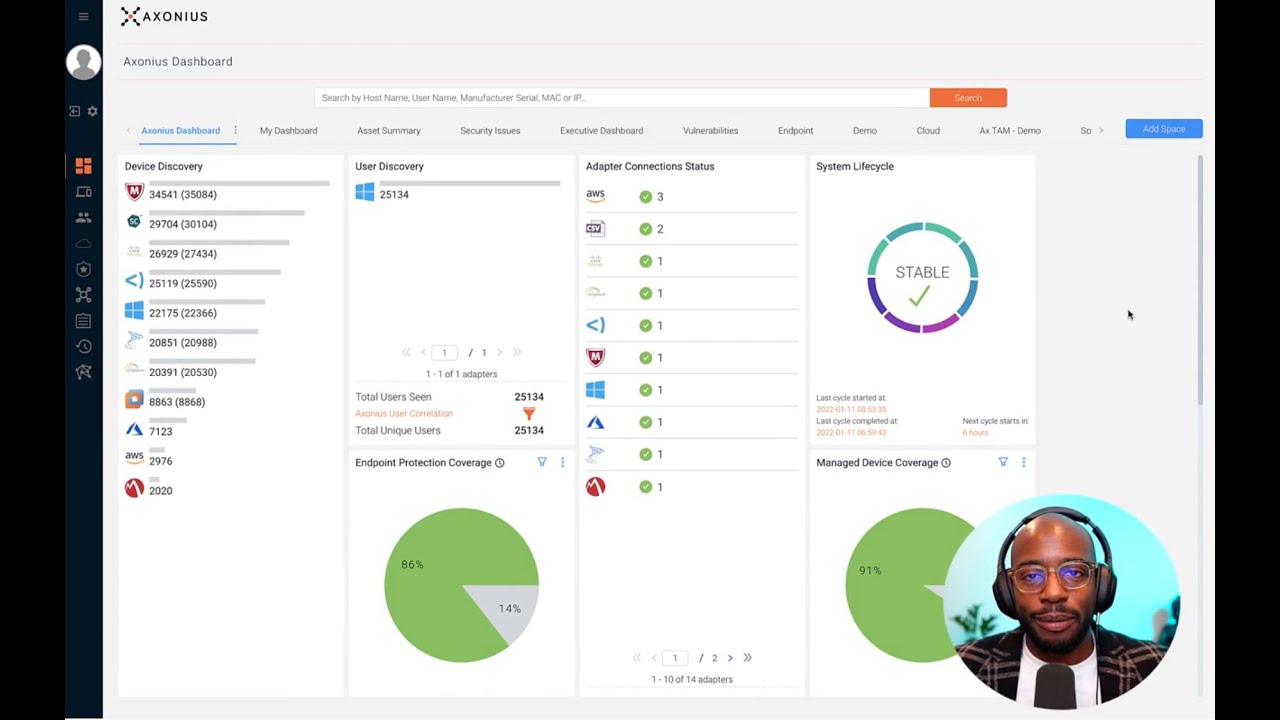
Task: Click the Add Space button
Action: [x=1164, y=129]
